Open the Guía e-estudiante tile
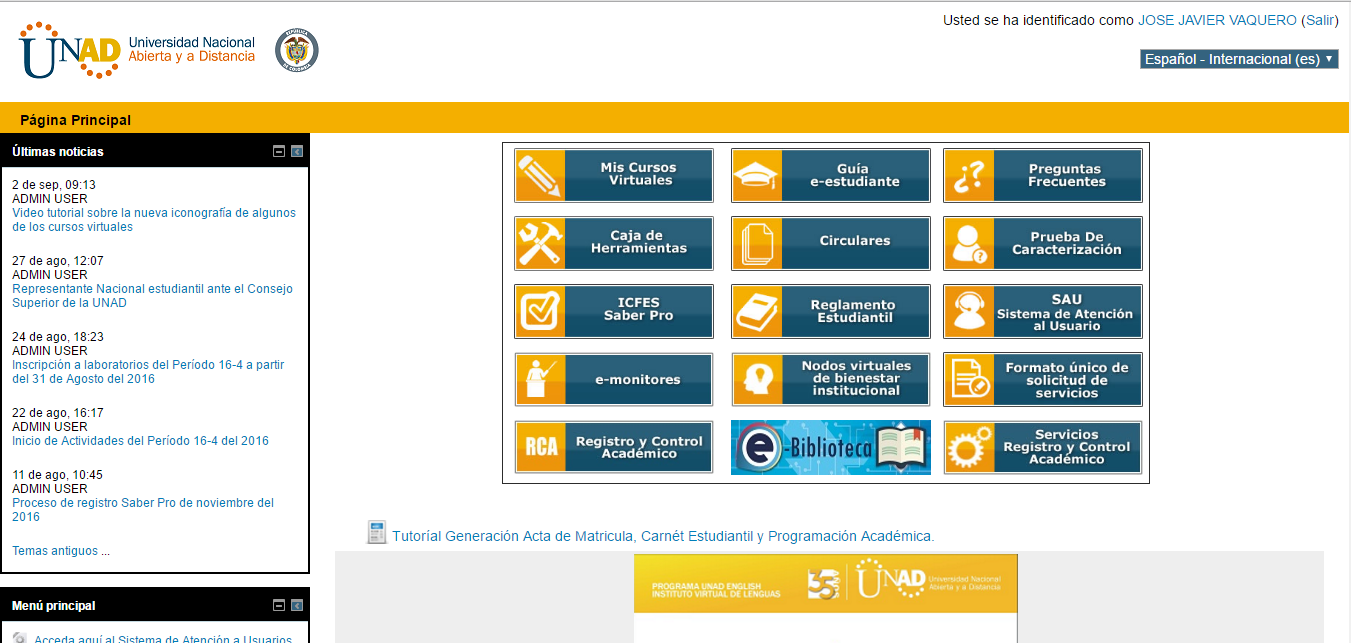 pos(831,175)
